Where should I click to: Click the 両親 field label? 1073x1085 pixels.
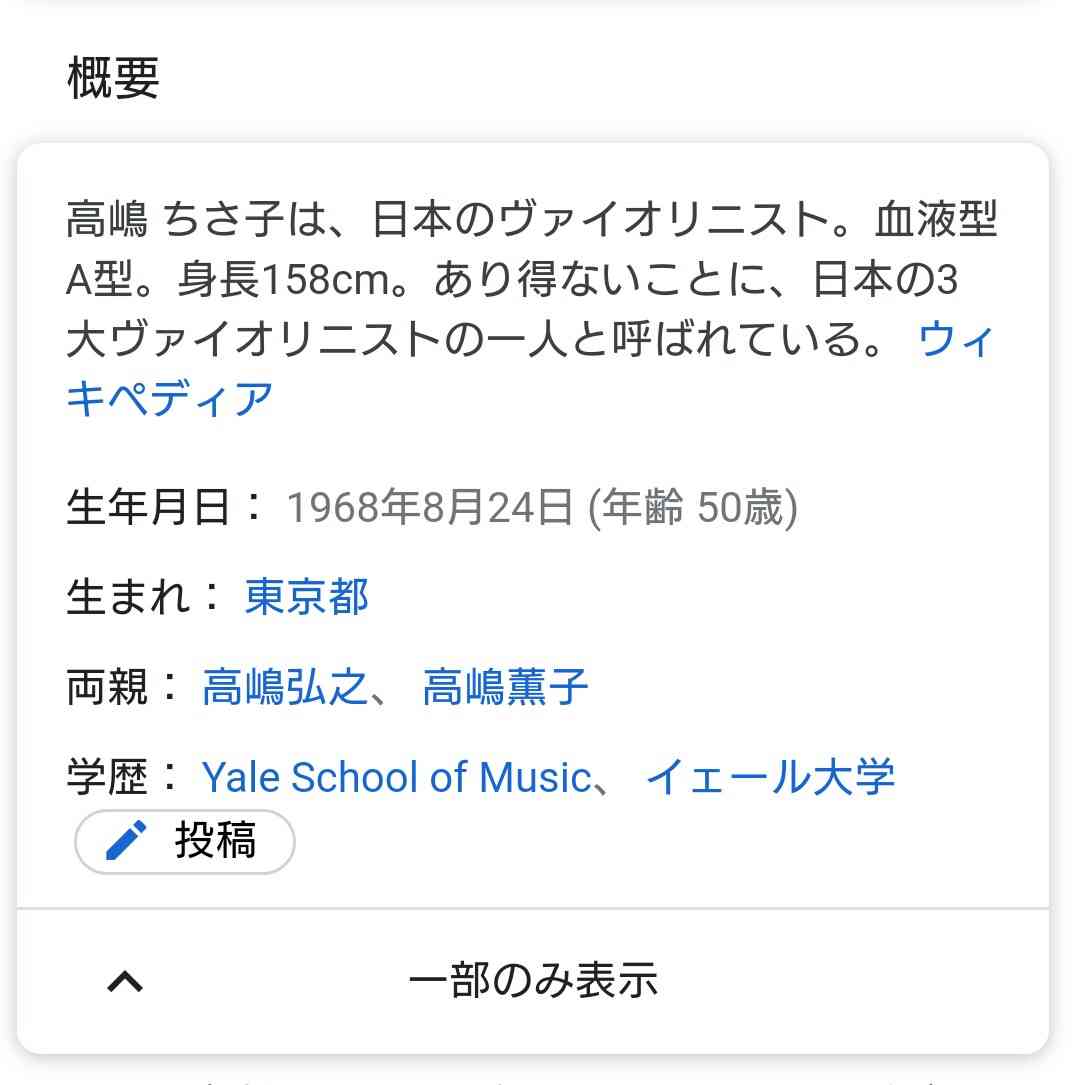click(107, 687)
